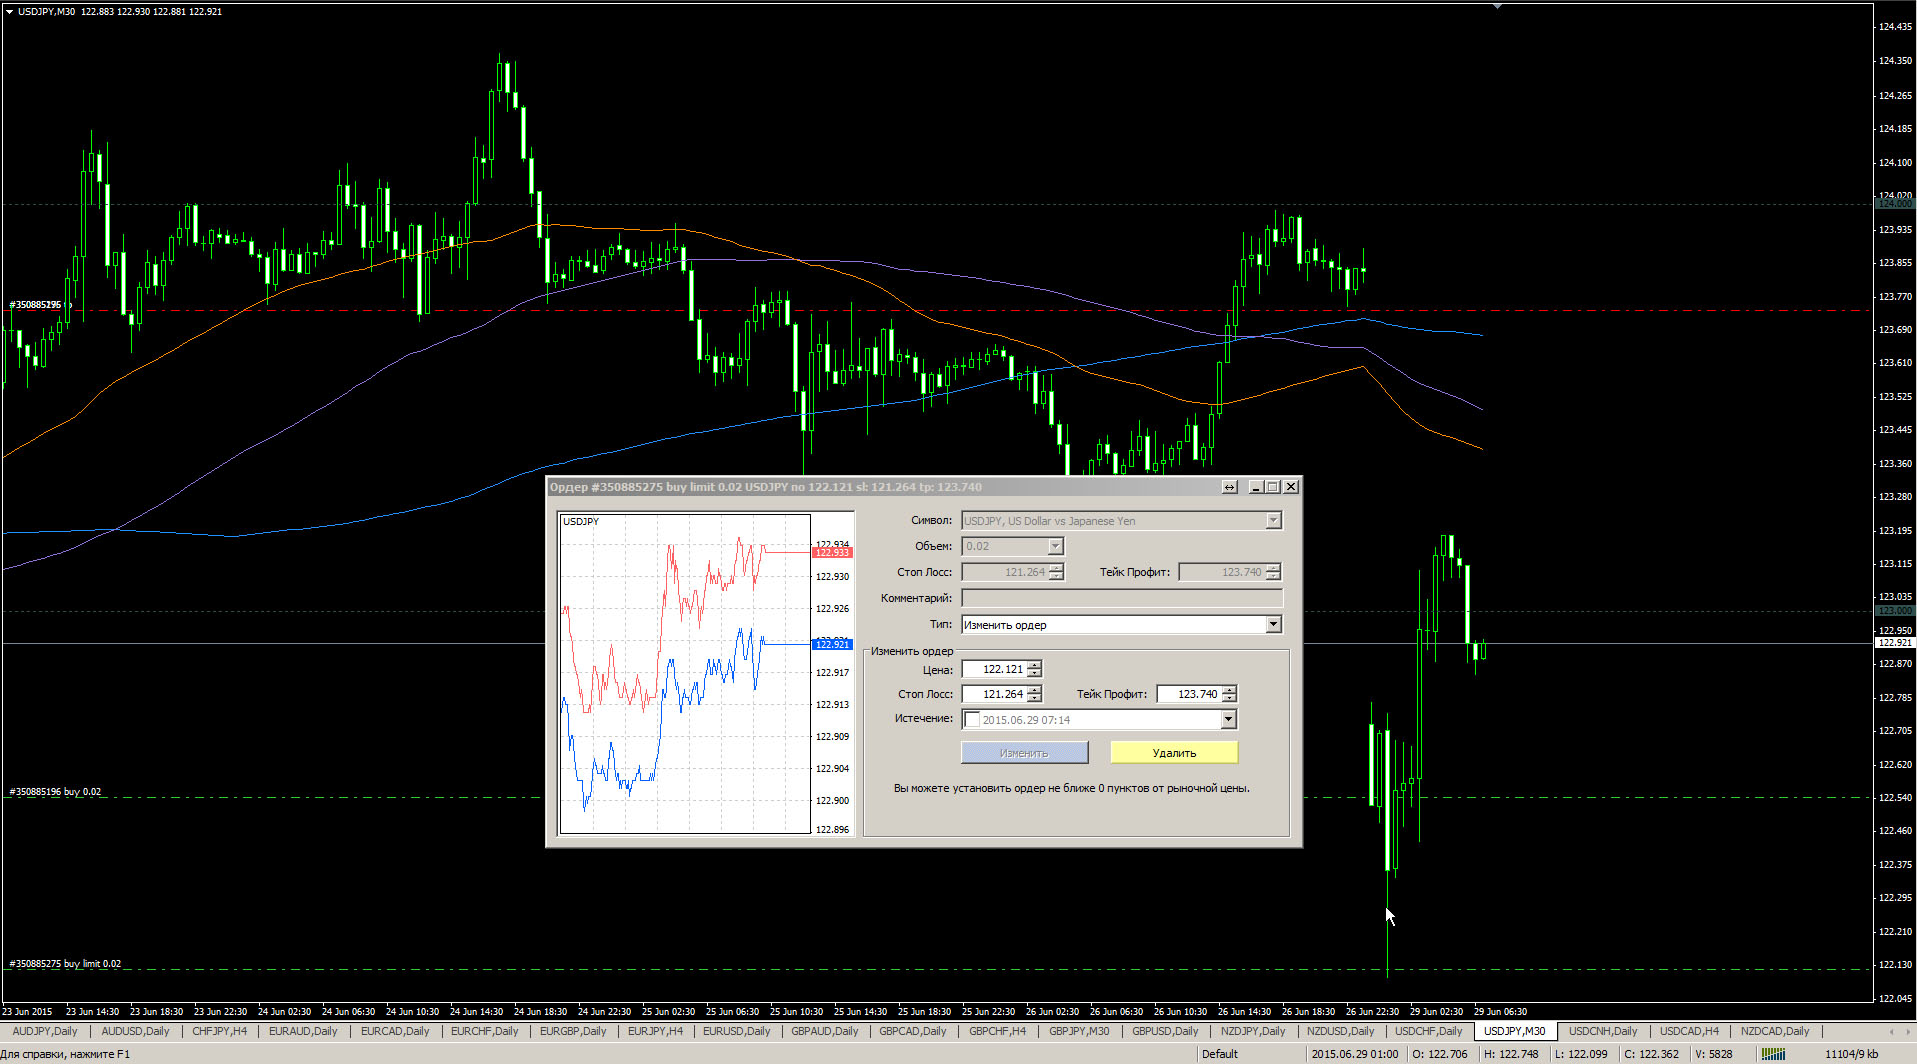The image size is (1917, 1064).
Task: Click the Изменить button
Action: point(1024,753)
